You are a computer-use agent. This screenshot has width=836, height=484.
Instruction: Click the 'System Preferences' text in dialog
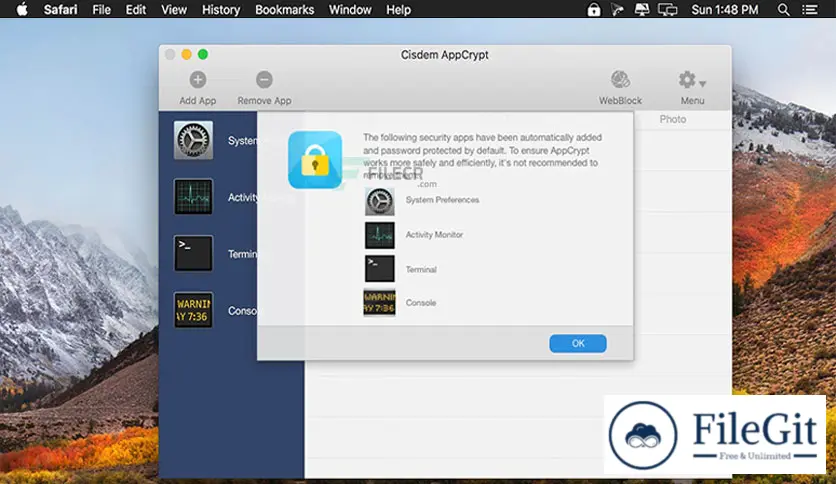(x=443, y=200)
